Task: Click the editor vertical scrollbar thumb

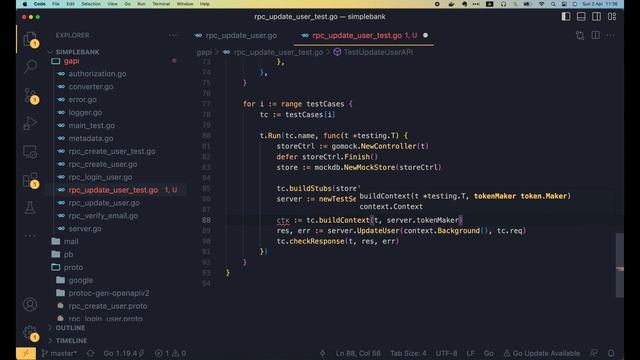Action: click(x=620, y=265)
